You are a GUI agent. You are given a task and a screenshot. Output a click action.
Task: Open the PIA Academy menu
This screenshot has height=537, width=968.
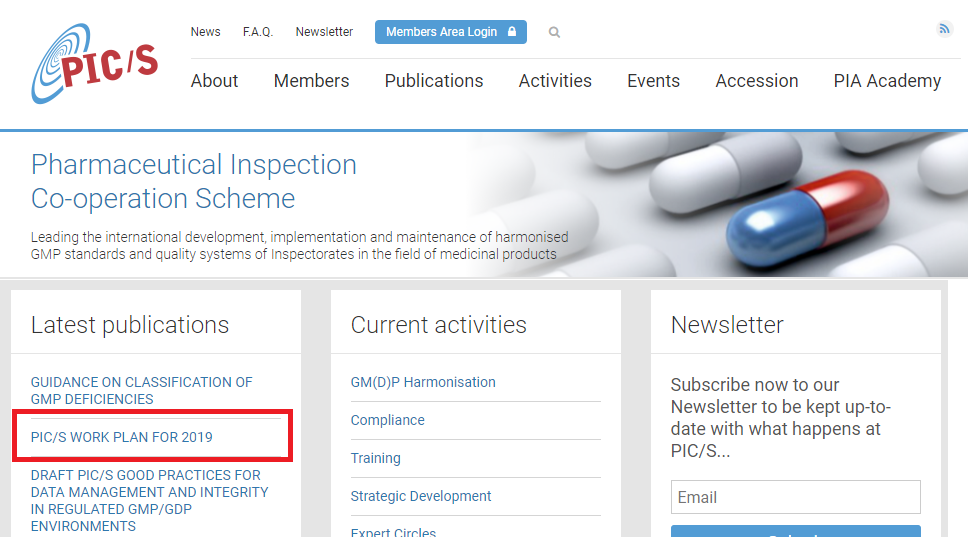(x=887, y=81)
